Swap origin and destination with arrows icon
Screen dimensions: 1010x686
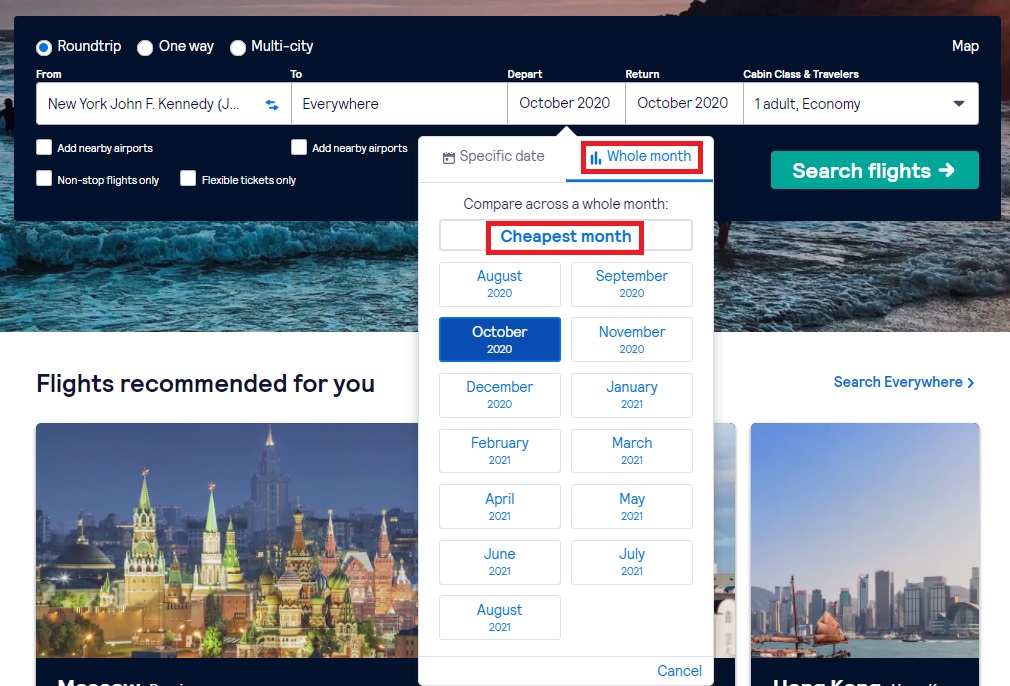pyautogui.click(x=272, y=104)
